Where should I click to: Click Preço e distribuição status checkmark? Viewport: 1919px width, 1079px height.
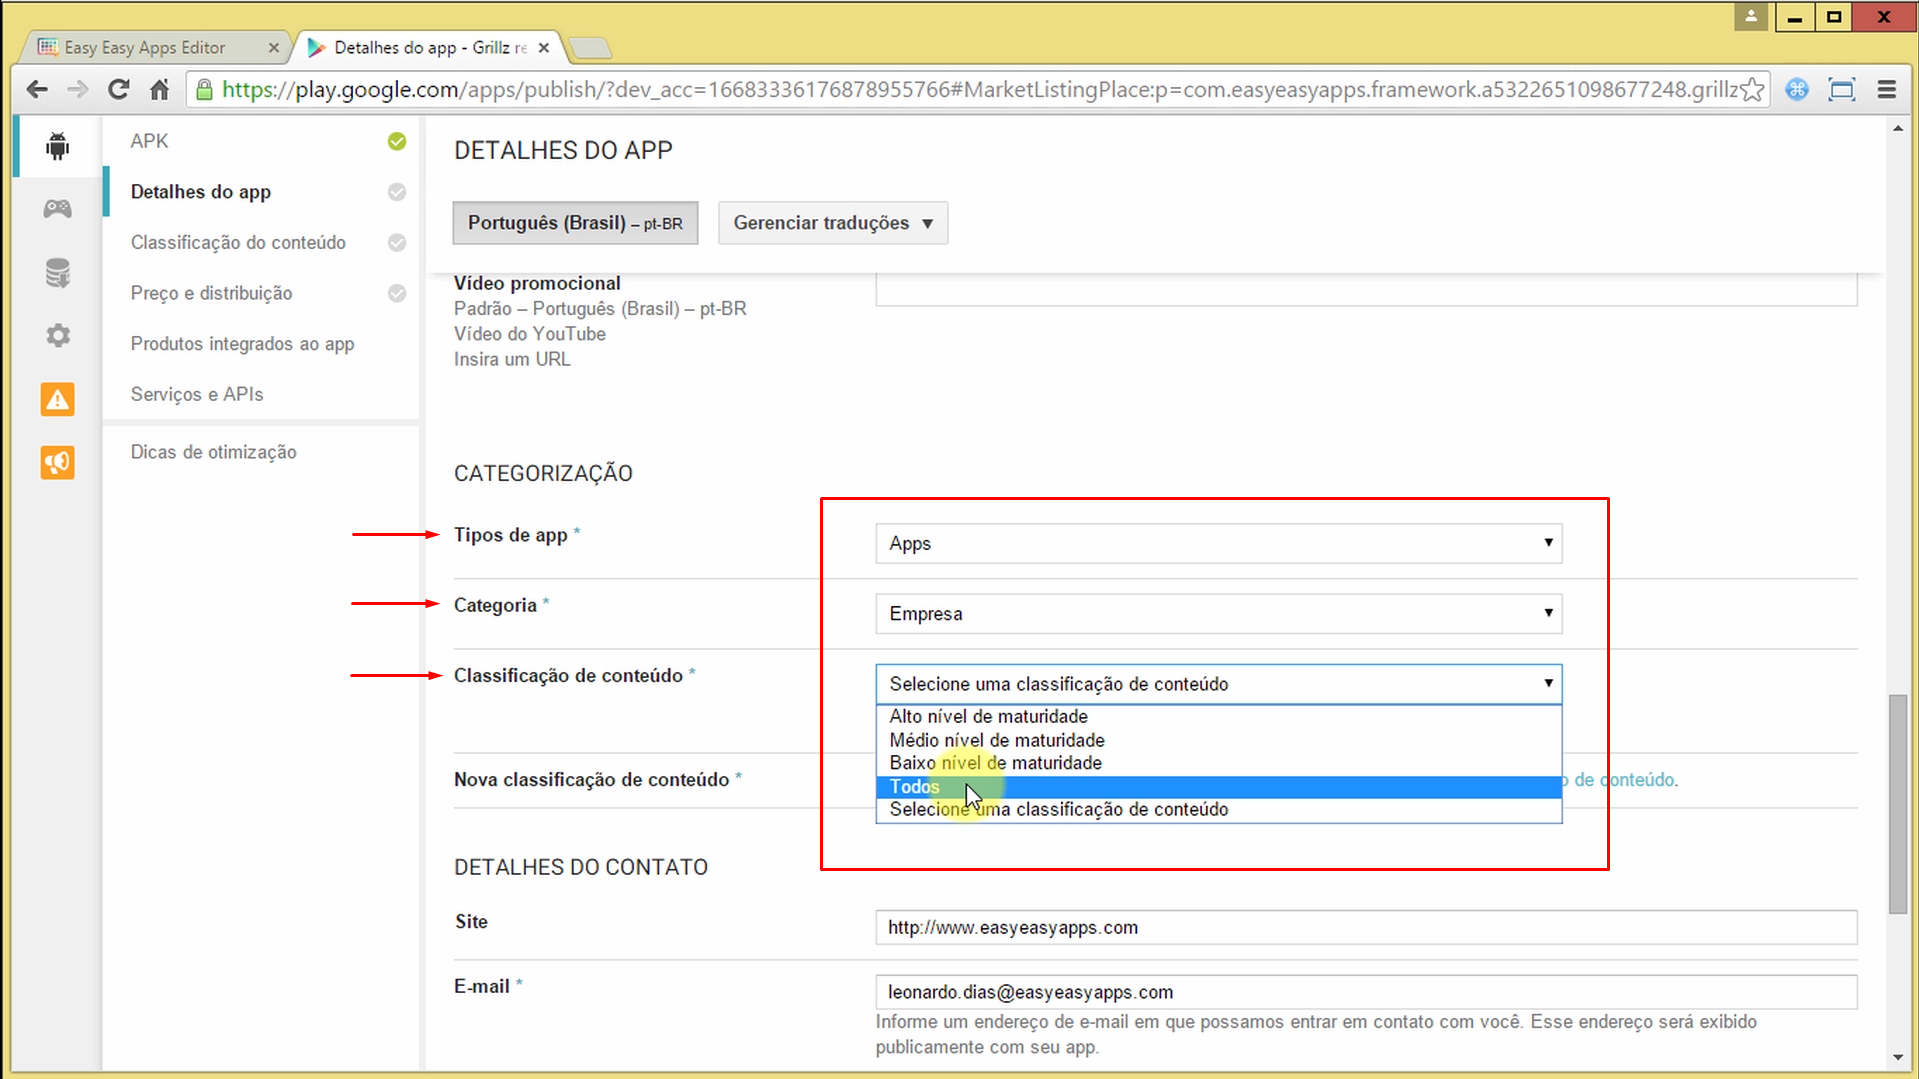[397, 293]
